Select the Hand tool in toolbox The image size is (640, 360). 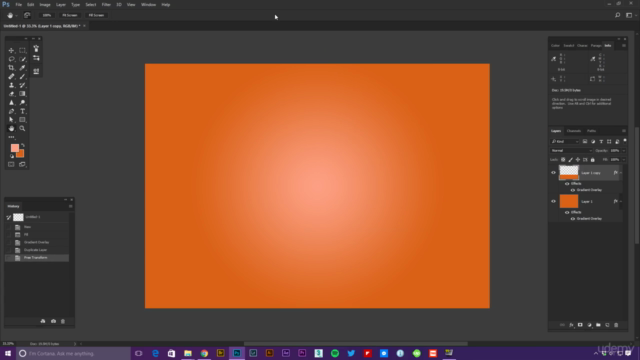11,128
